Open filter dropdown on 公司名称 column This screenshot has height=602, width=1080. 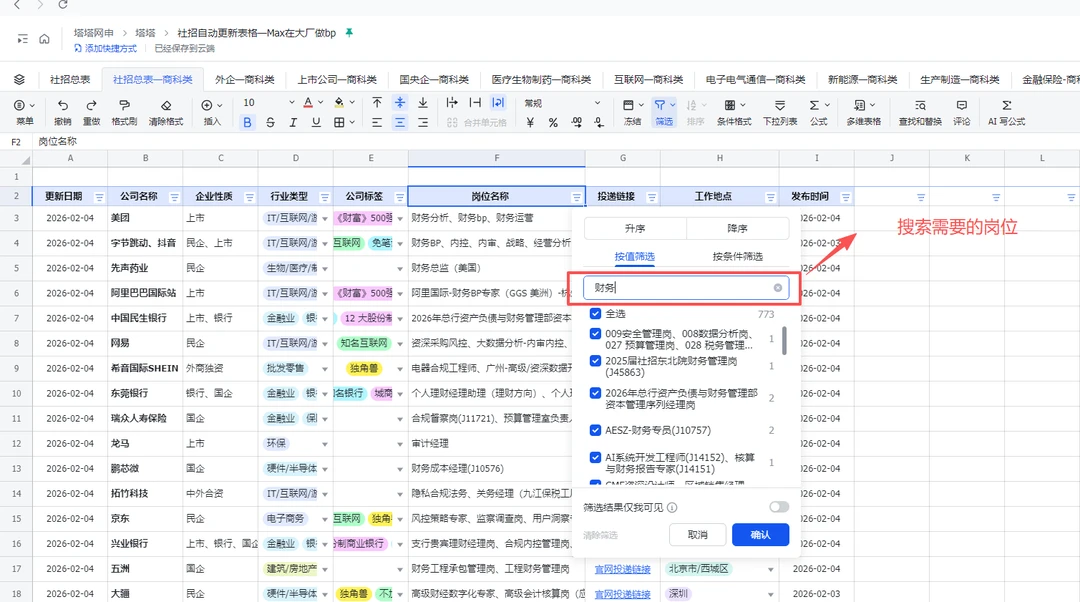[174, 197]
